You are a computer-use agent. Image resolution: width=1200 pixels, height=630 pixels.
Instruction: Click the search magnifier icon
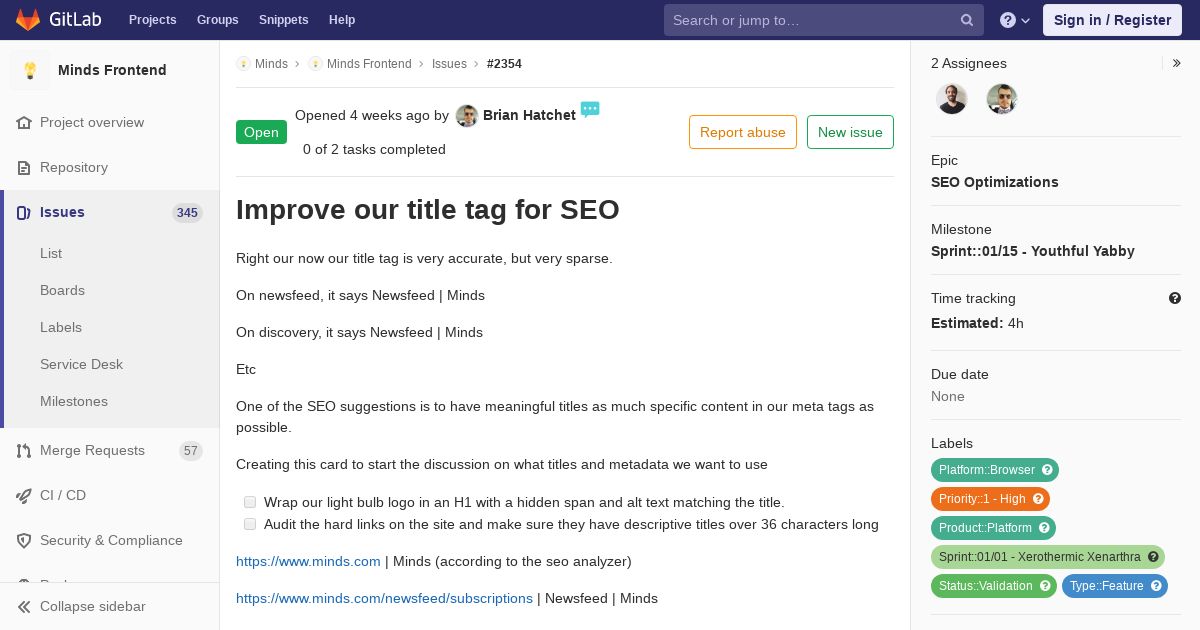(x=967, y=20)
